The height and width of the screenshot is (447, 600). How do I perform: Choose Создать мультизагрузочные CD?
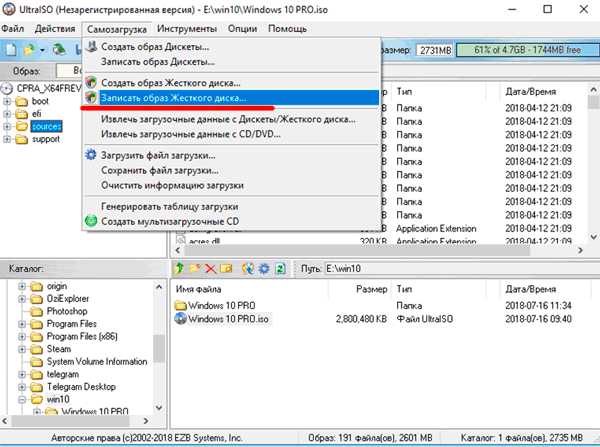(x=232, y=221)
